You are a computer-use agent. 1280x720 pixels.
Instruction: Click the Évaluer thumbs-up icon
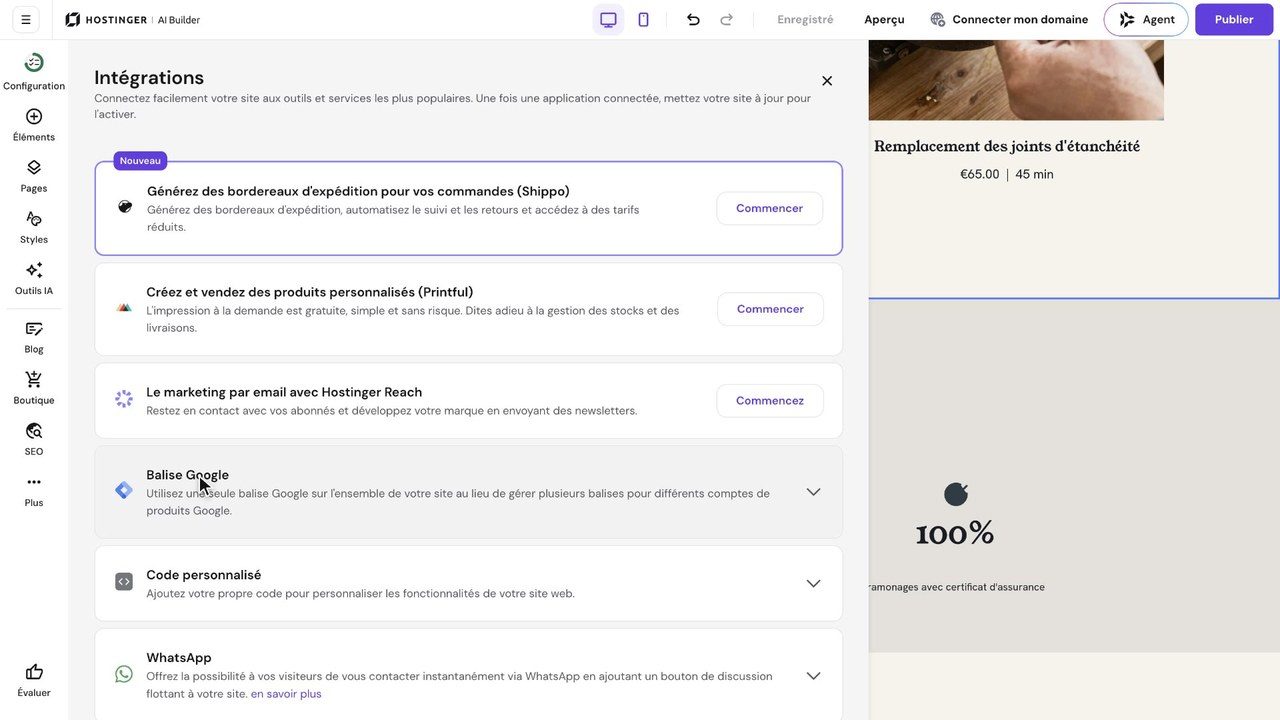34,672
